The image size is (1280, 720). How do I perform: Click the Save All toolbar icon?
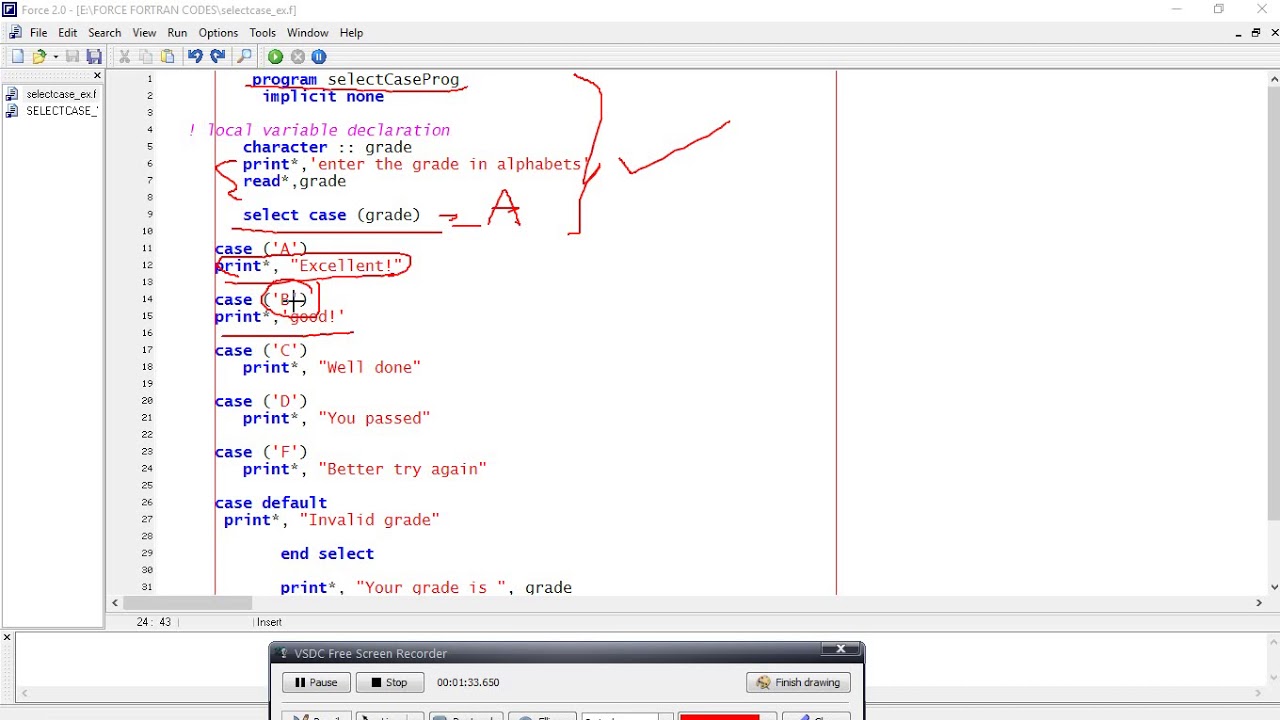tap(94, 57)
